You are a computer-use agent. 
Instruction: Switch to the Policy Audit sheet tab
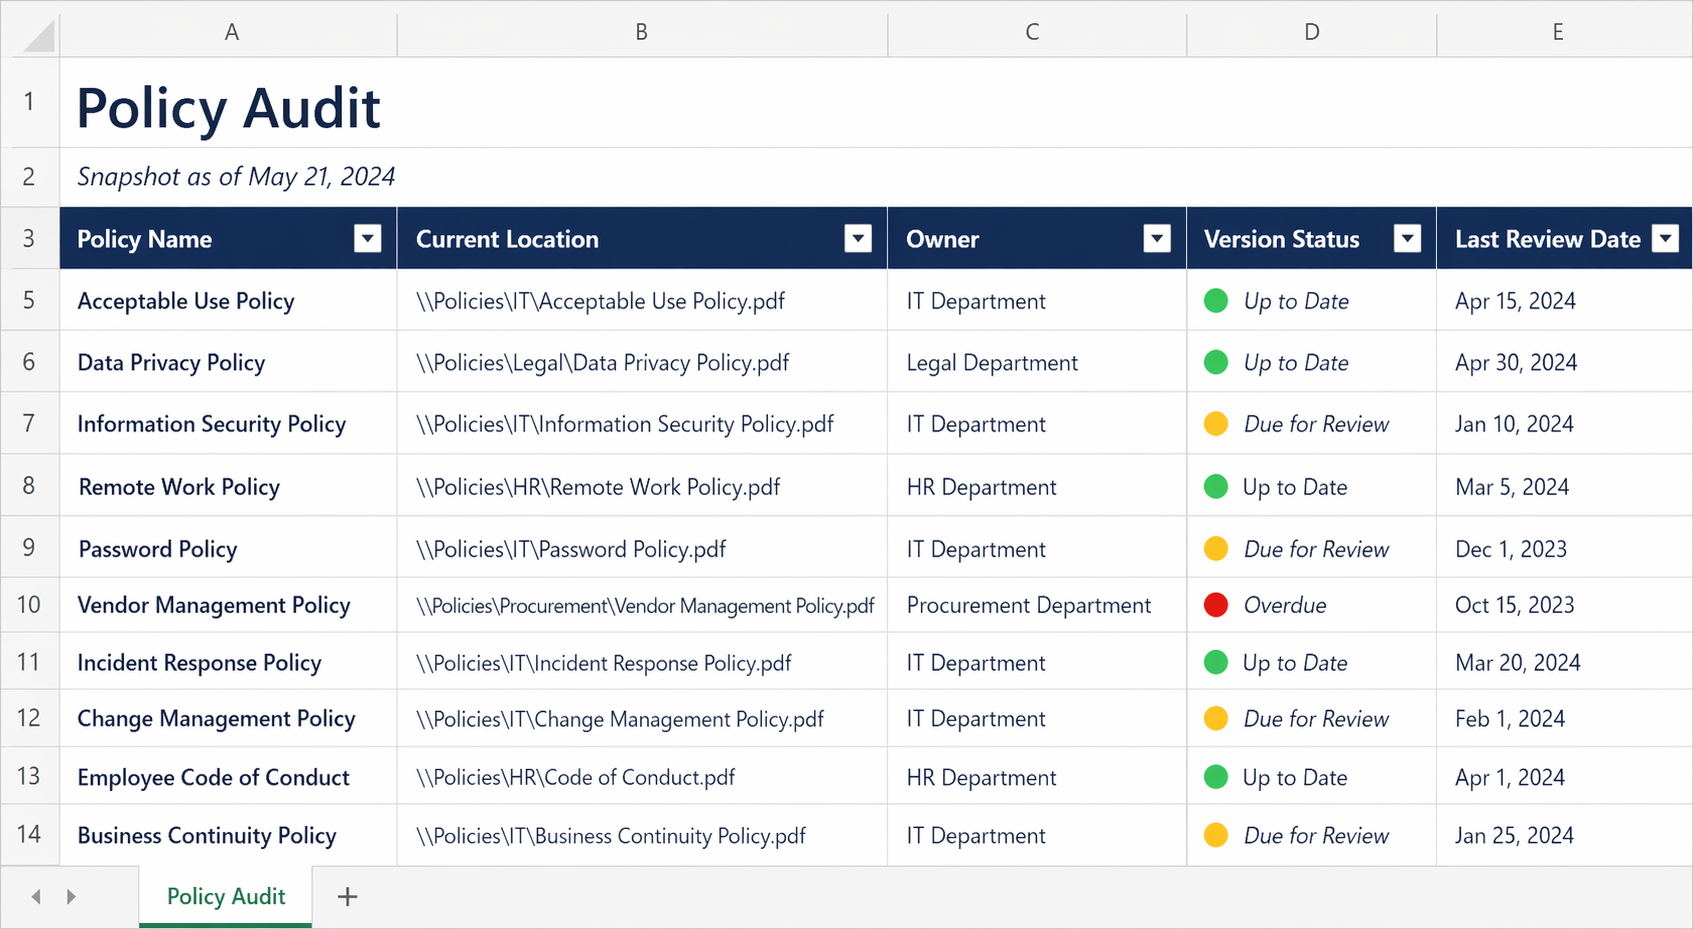[226, 897]
